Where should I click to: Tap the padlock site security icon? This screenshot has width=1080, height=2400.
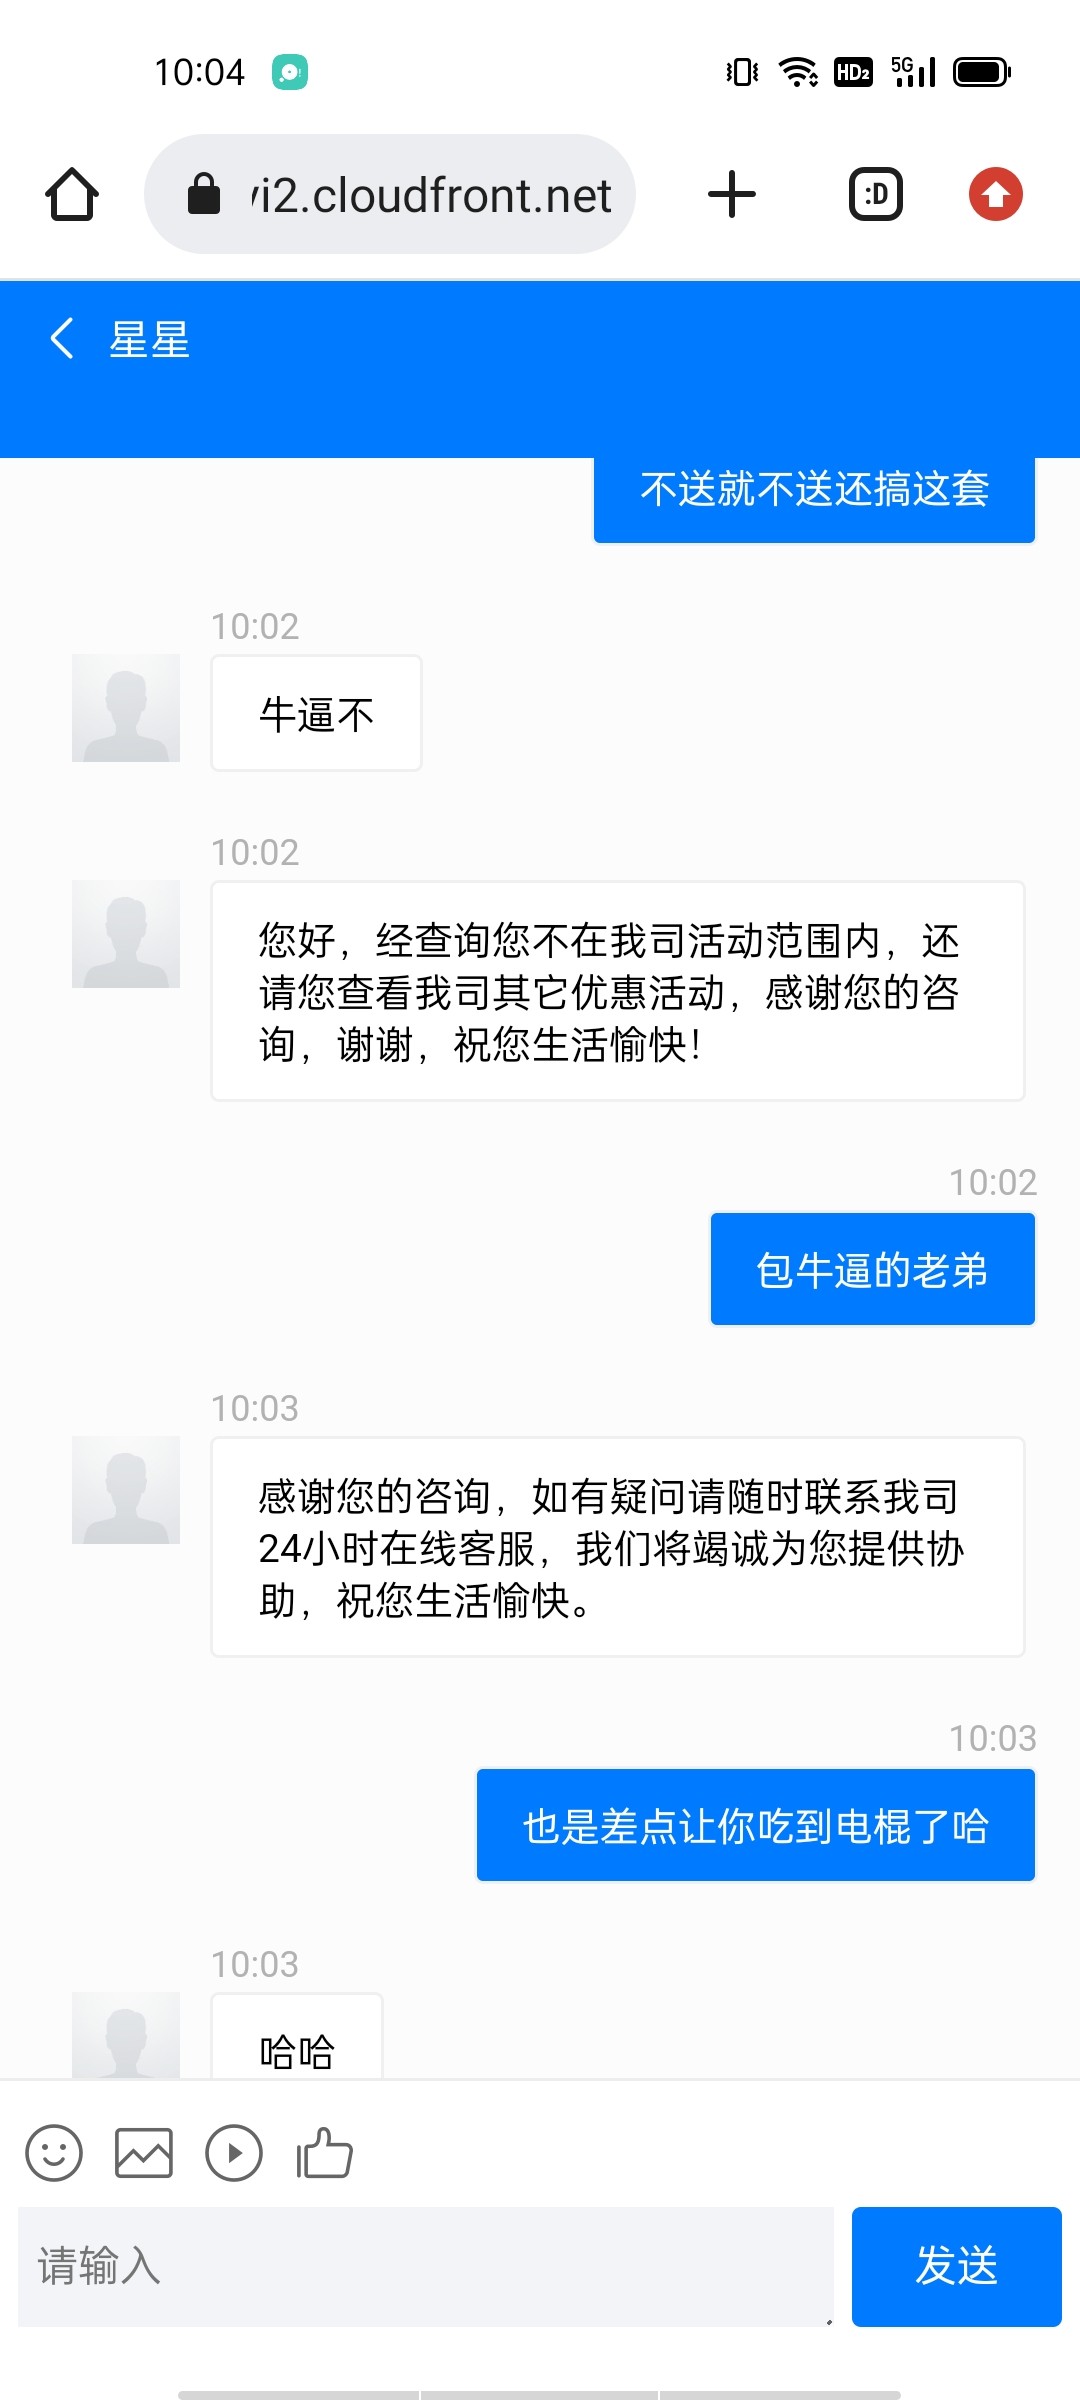(204, 194)
